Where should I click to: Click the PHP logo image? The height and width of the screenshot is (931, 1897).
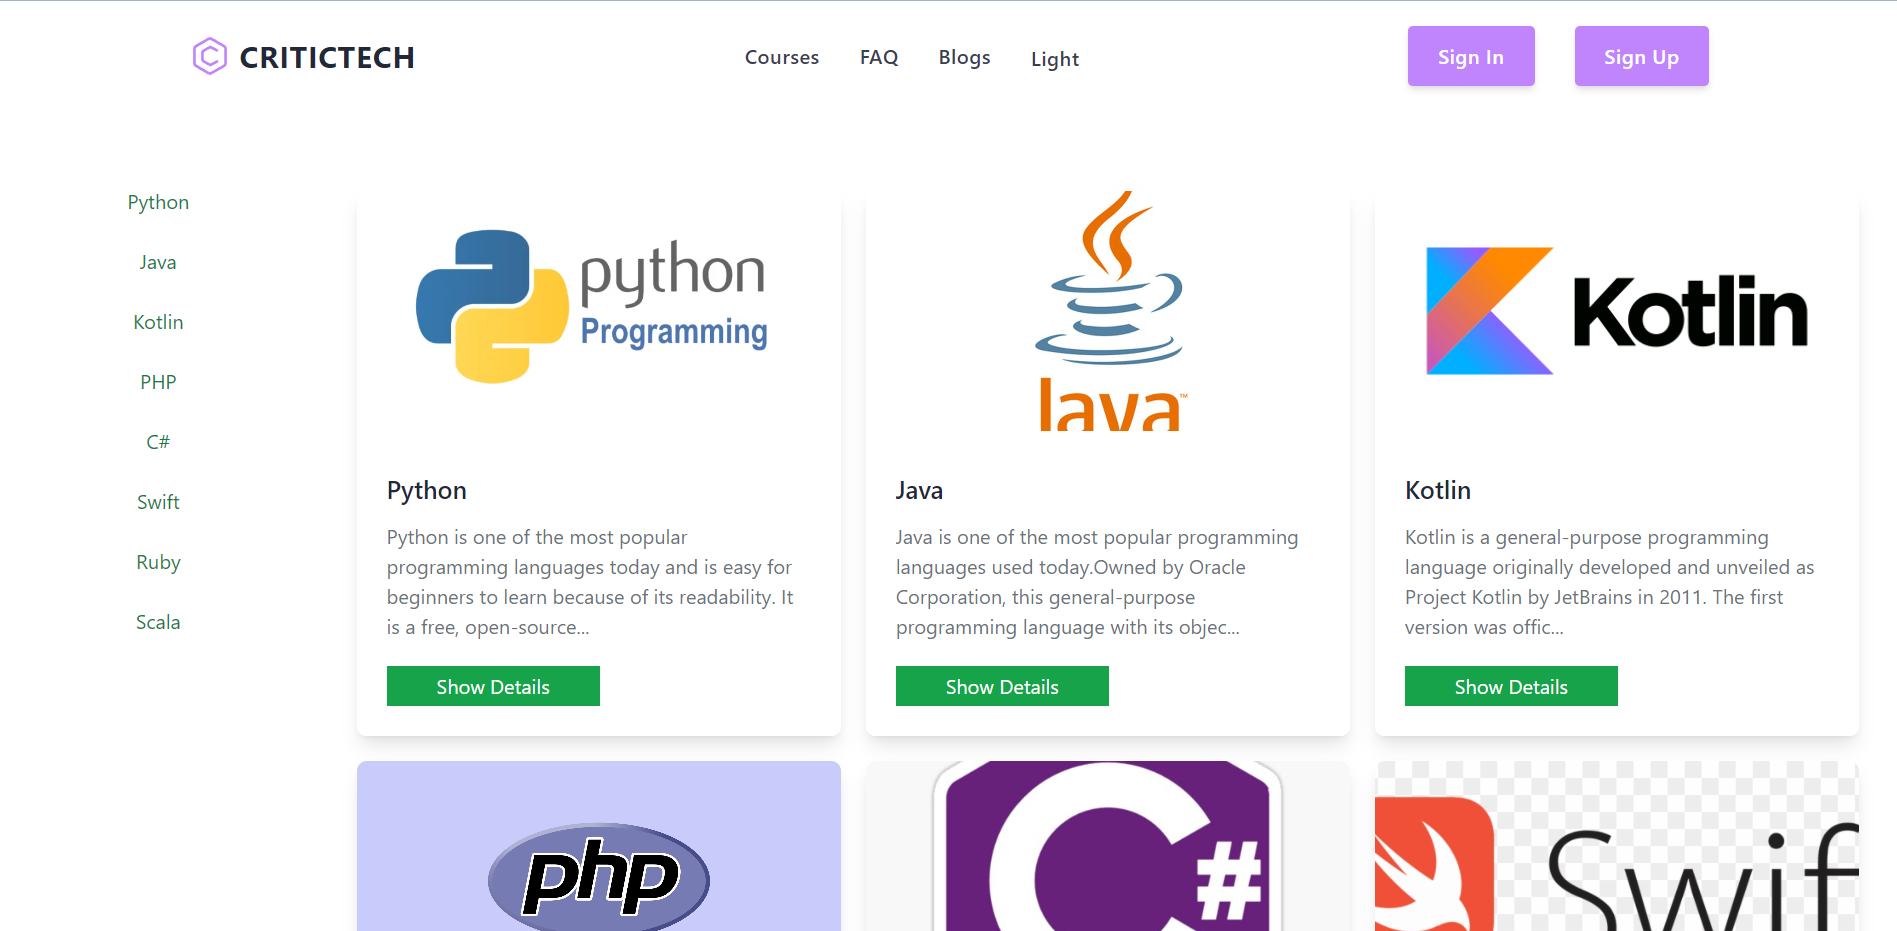[599, 846]
